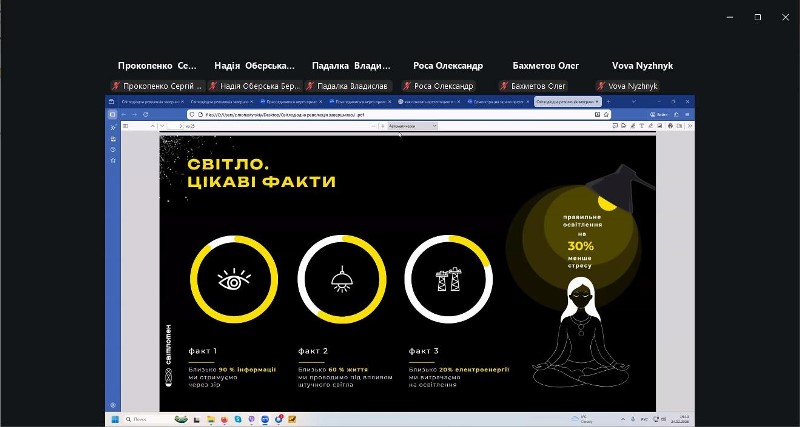Toggle the PDF sidebar panel icon

126,126
